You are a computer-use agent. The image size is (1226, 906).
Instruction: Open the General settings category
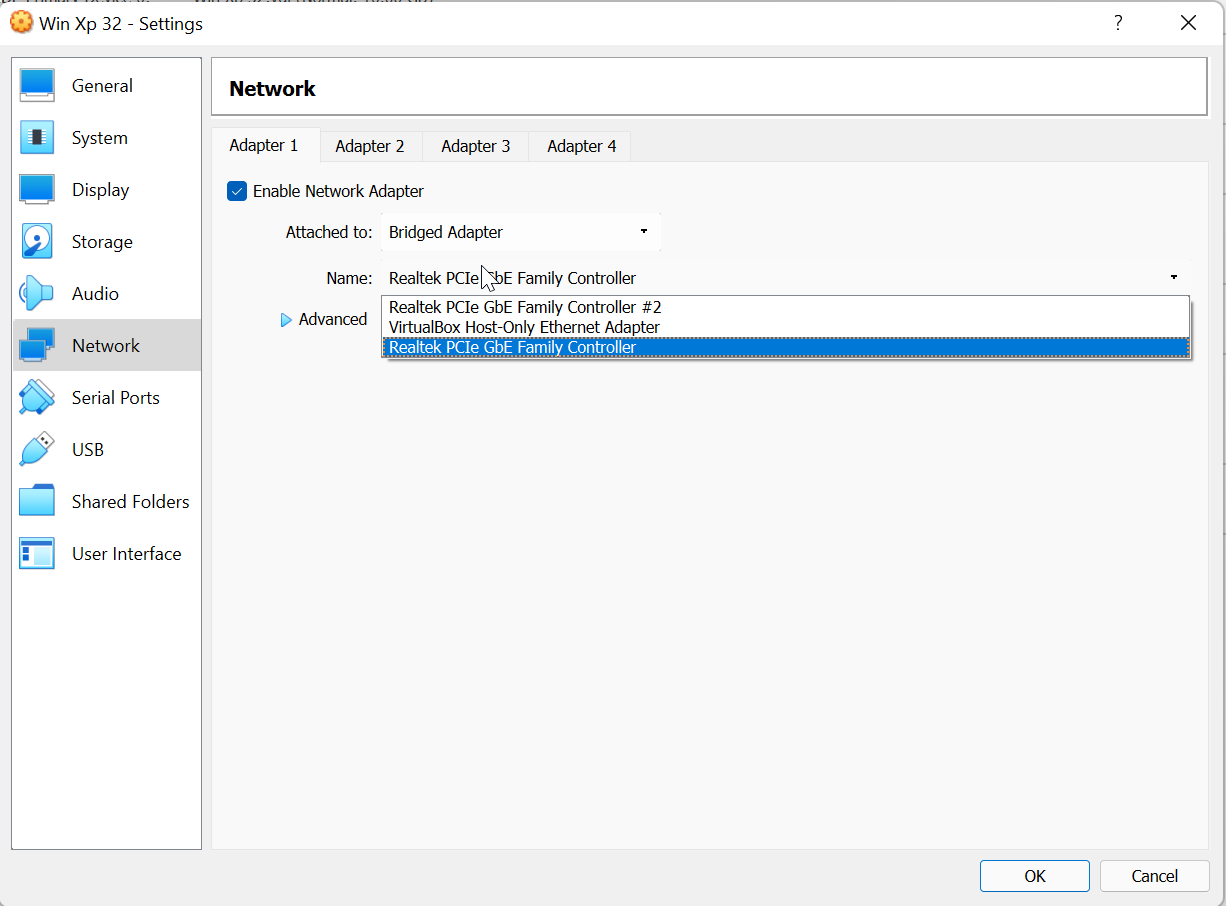(x=107, y=86)
